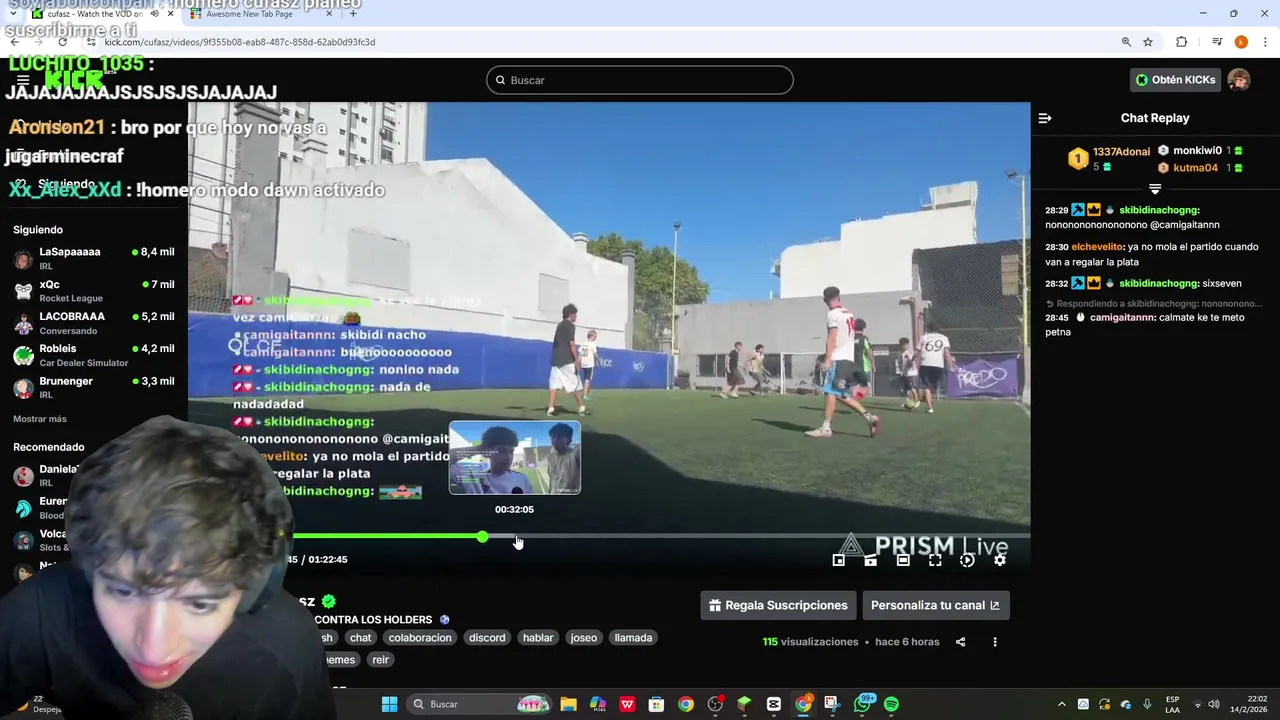The width and height of the screenshot is (1280, 720).
Task: Show hidden system tray icons
Action: pyautogui.click(x=1062, y=704)
